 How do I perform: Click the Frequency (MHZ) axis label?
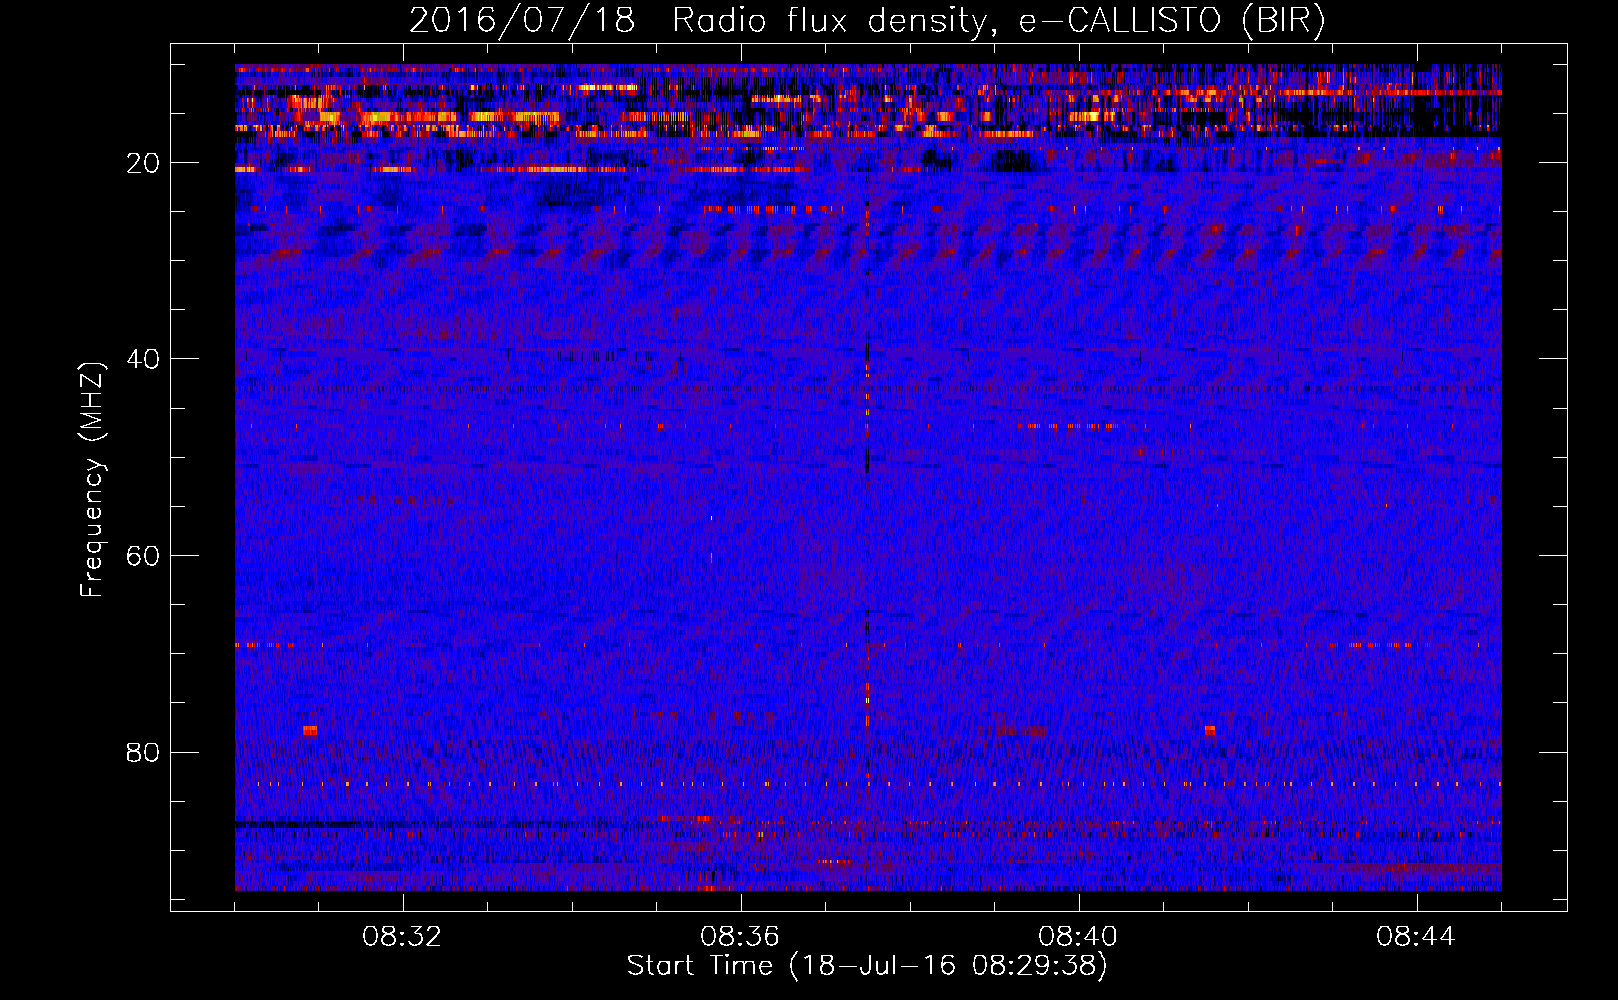click(x=92, y=480)
